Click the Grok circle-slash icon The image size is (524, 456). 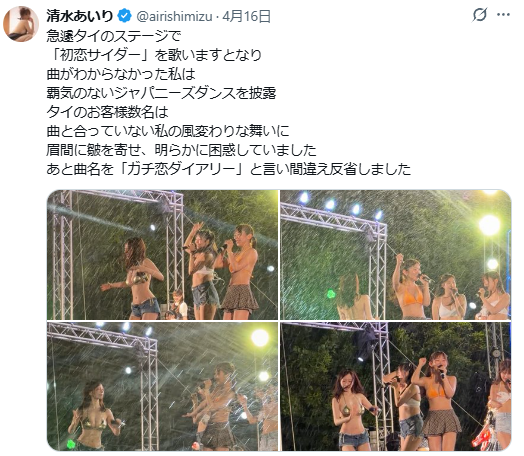(480, 15)
